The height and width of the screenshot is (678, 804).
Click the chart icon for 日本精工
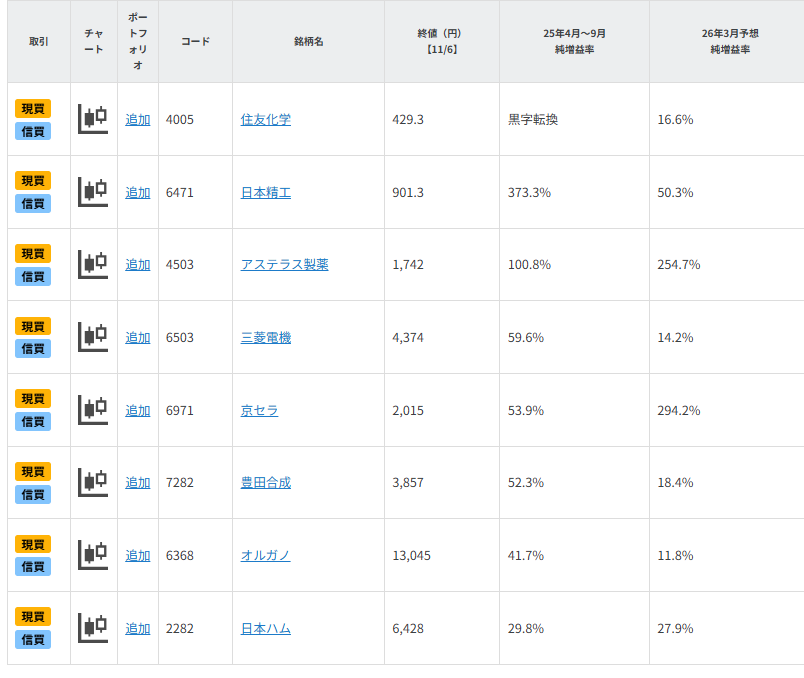[92, 191]
